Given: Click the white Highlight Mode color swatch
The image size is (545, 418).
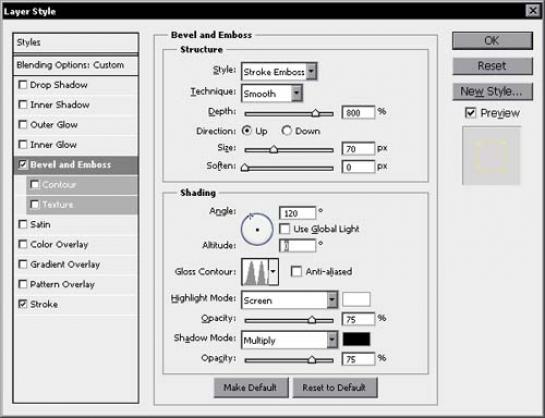Looking at the screenshot, I should point(356,300).
